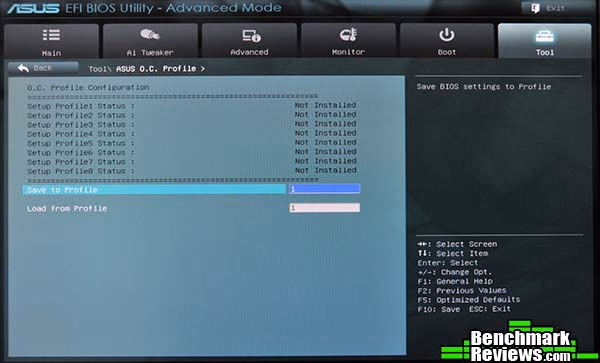This screenshot has height=363, width=600.
Task: Open the Main tab
Action: (x=51, y=41)
